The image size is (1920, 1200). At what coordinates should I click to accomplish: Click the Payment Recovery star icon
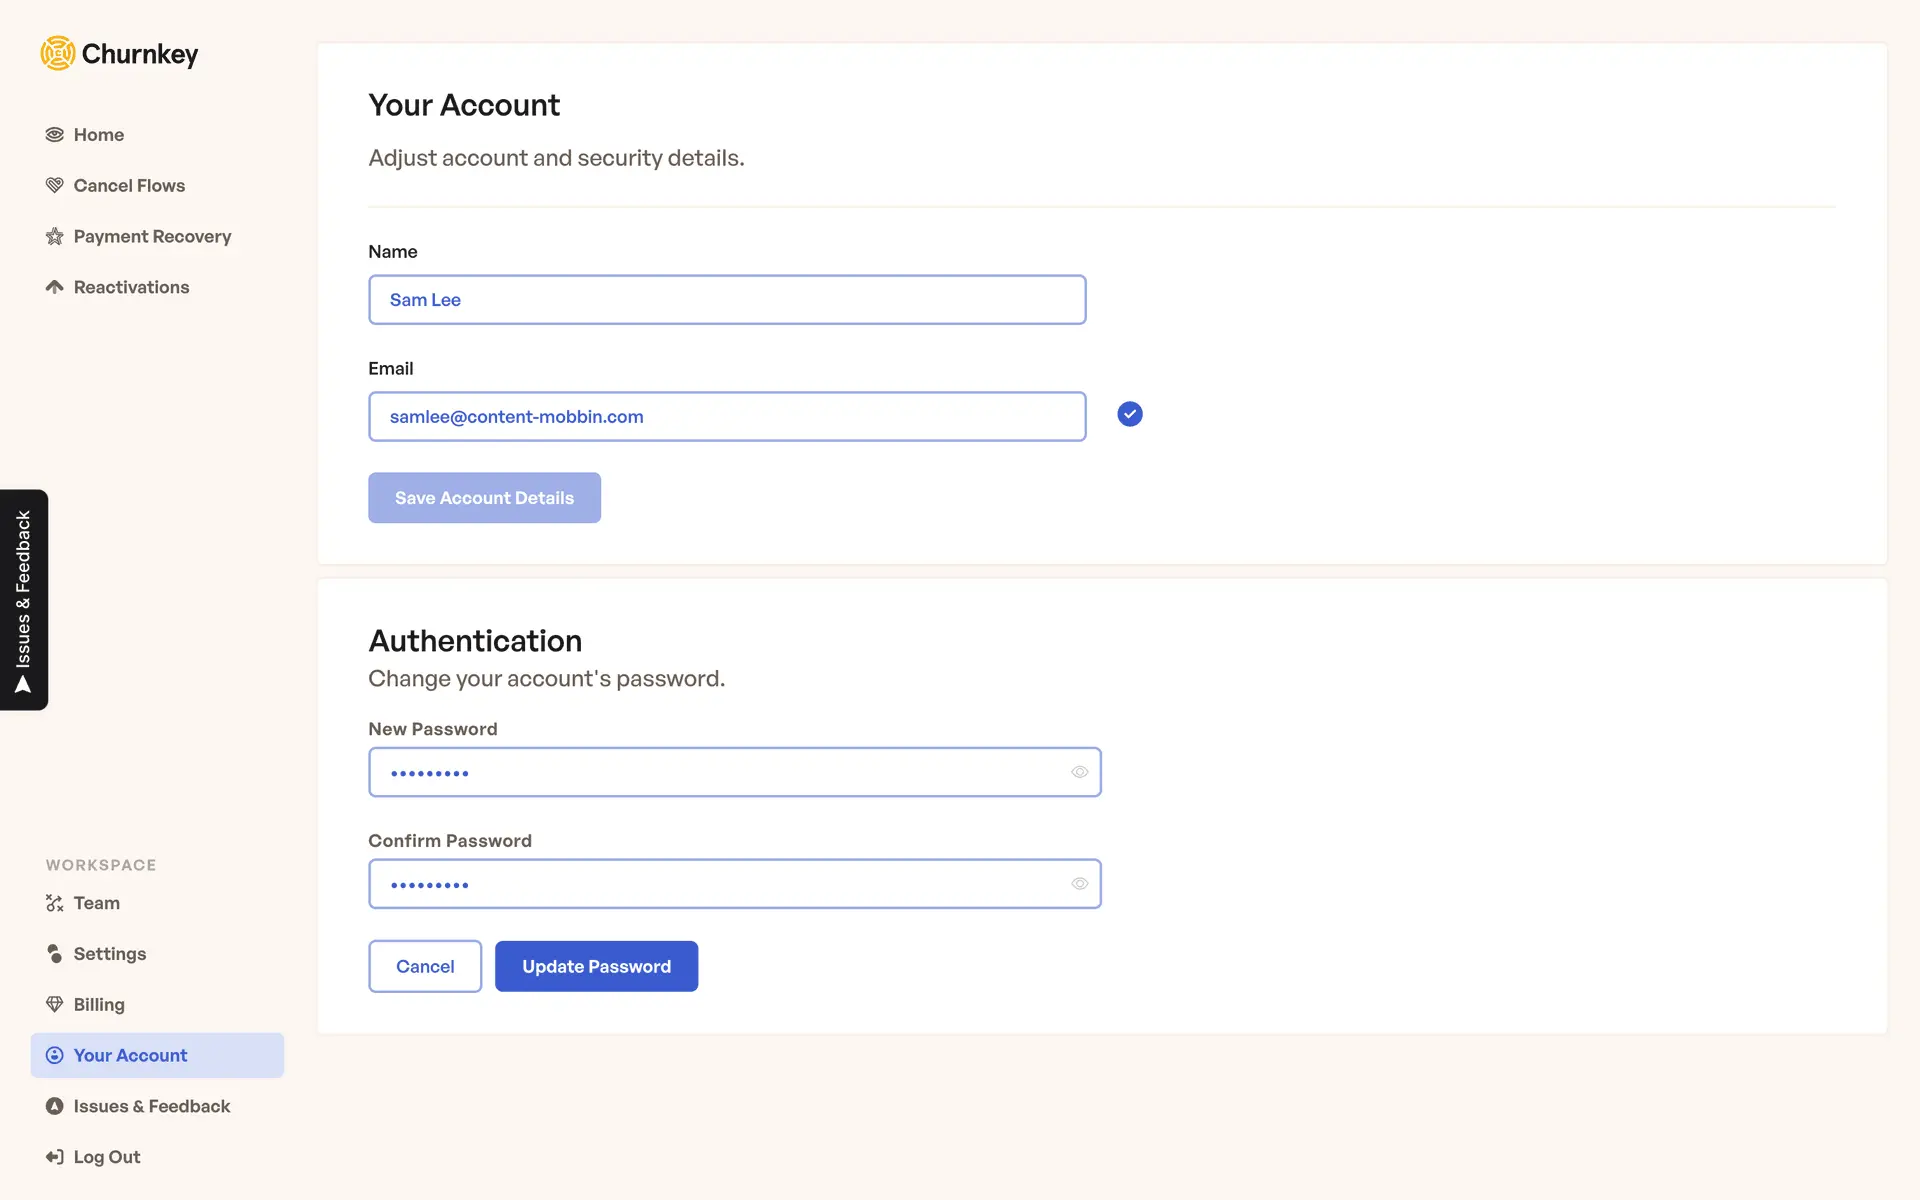click(x=55, y=237)
